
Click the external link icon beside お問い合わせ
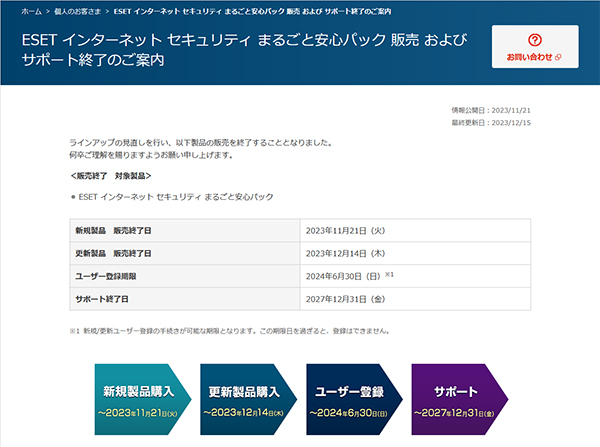click(x=558, y=57)
